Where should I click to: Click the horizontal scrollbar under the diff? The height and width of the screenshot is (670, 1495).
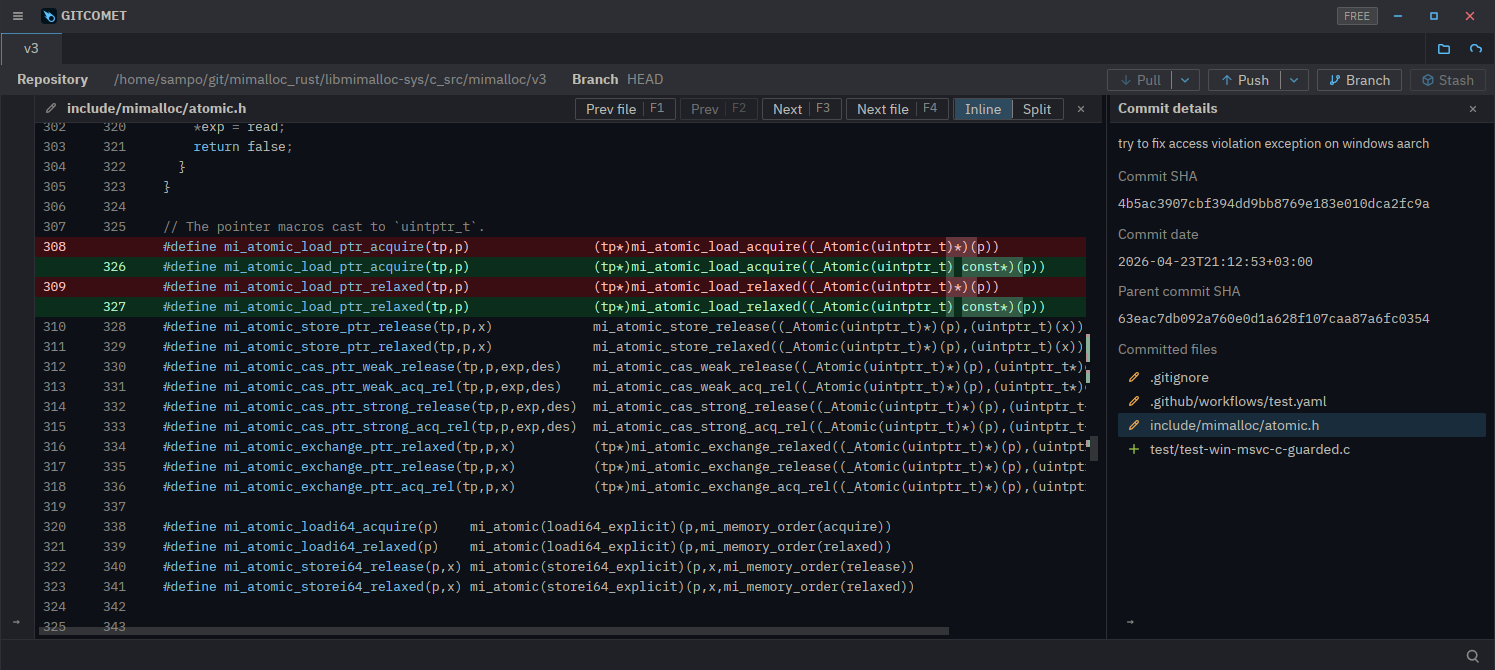coord(493,631)
